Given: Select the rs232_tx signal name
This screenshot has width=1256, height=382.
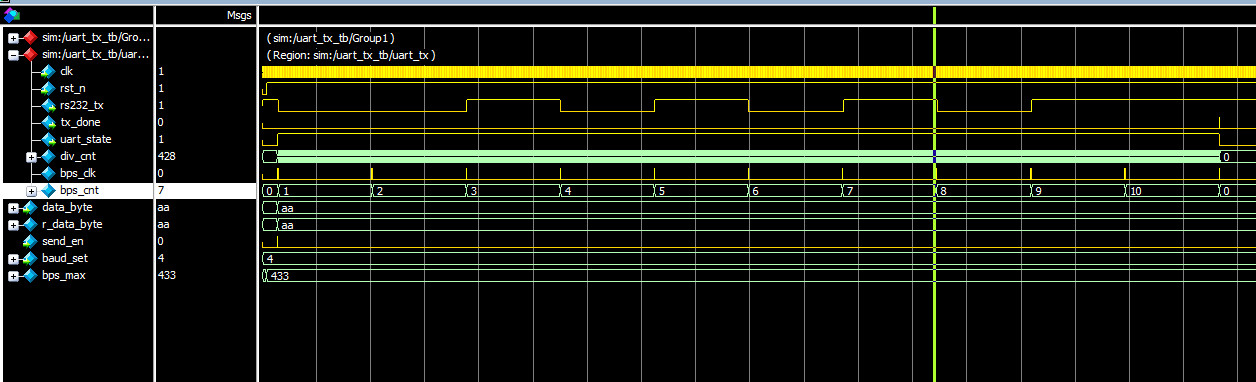Looking at the screenshot, I should click(81, 105).
